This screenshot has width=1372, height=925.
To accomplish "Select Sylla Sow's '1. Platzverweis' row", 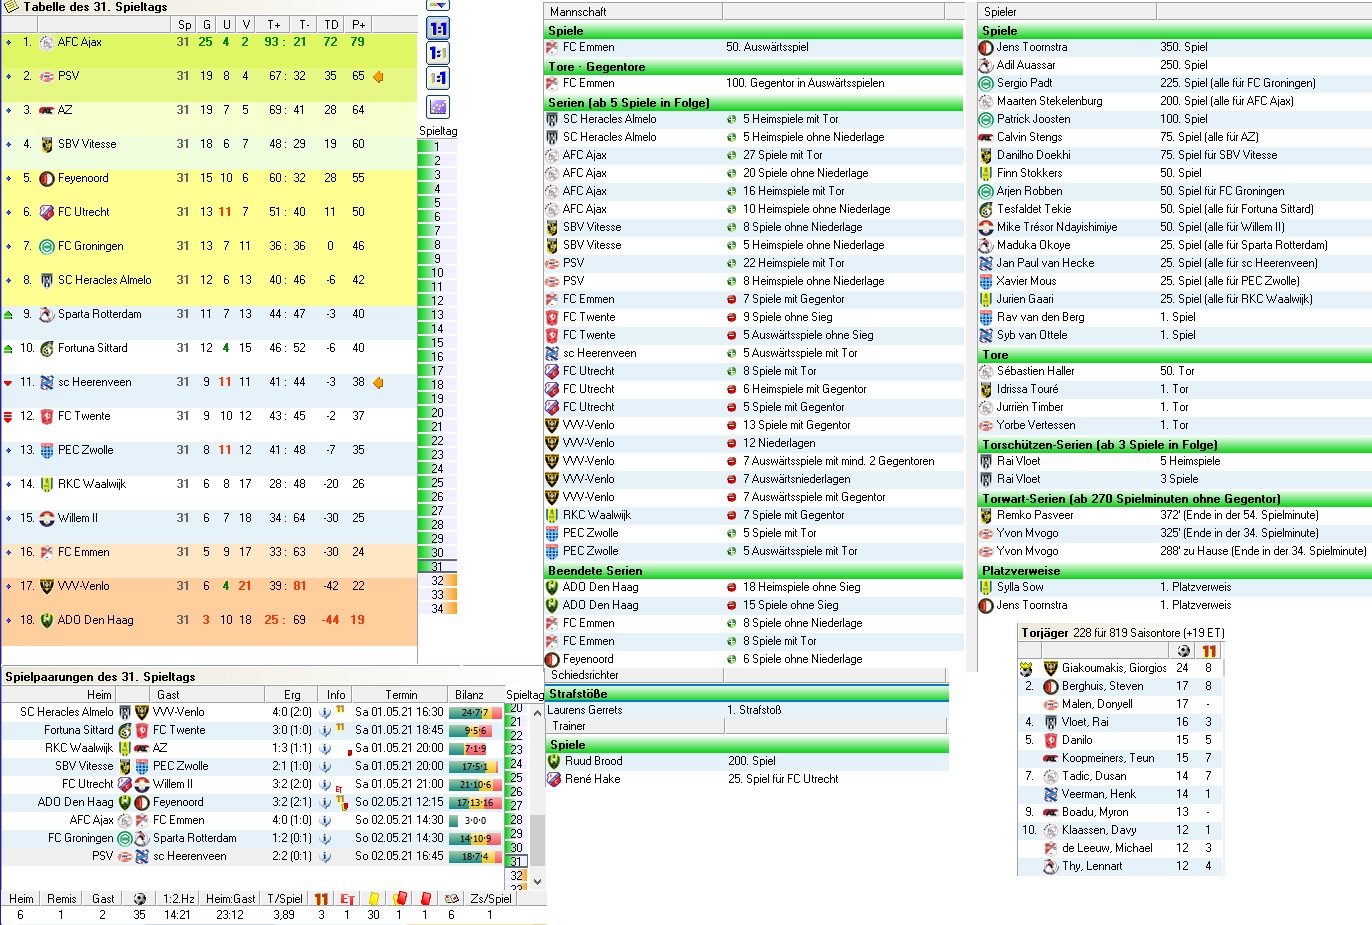I will tap(1175, 587).
